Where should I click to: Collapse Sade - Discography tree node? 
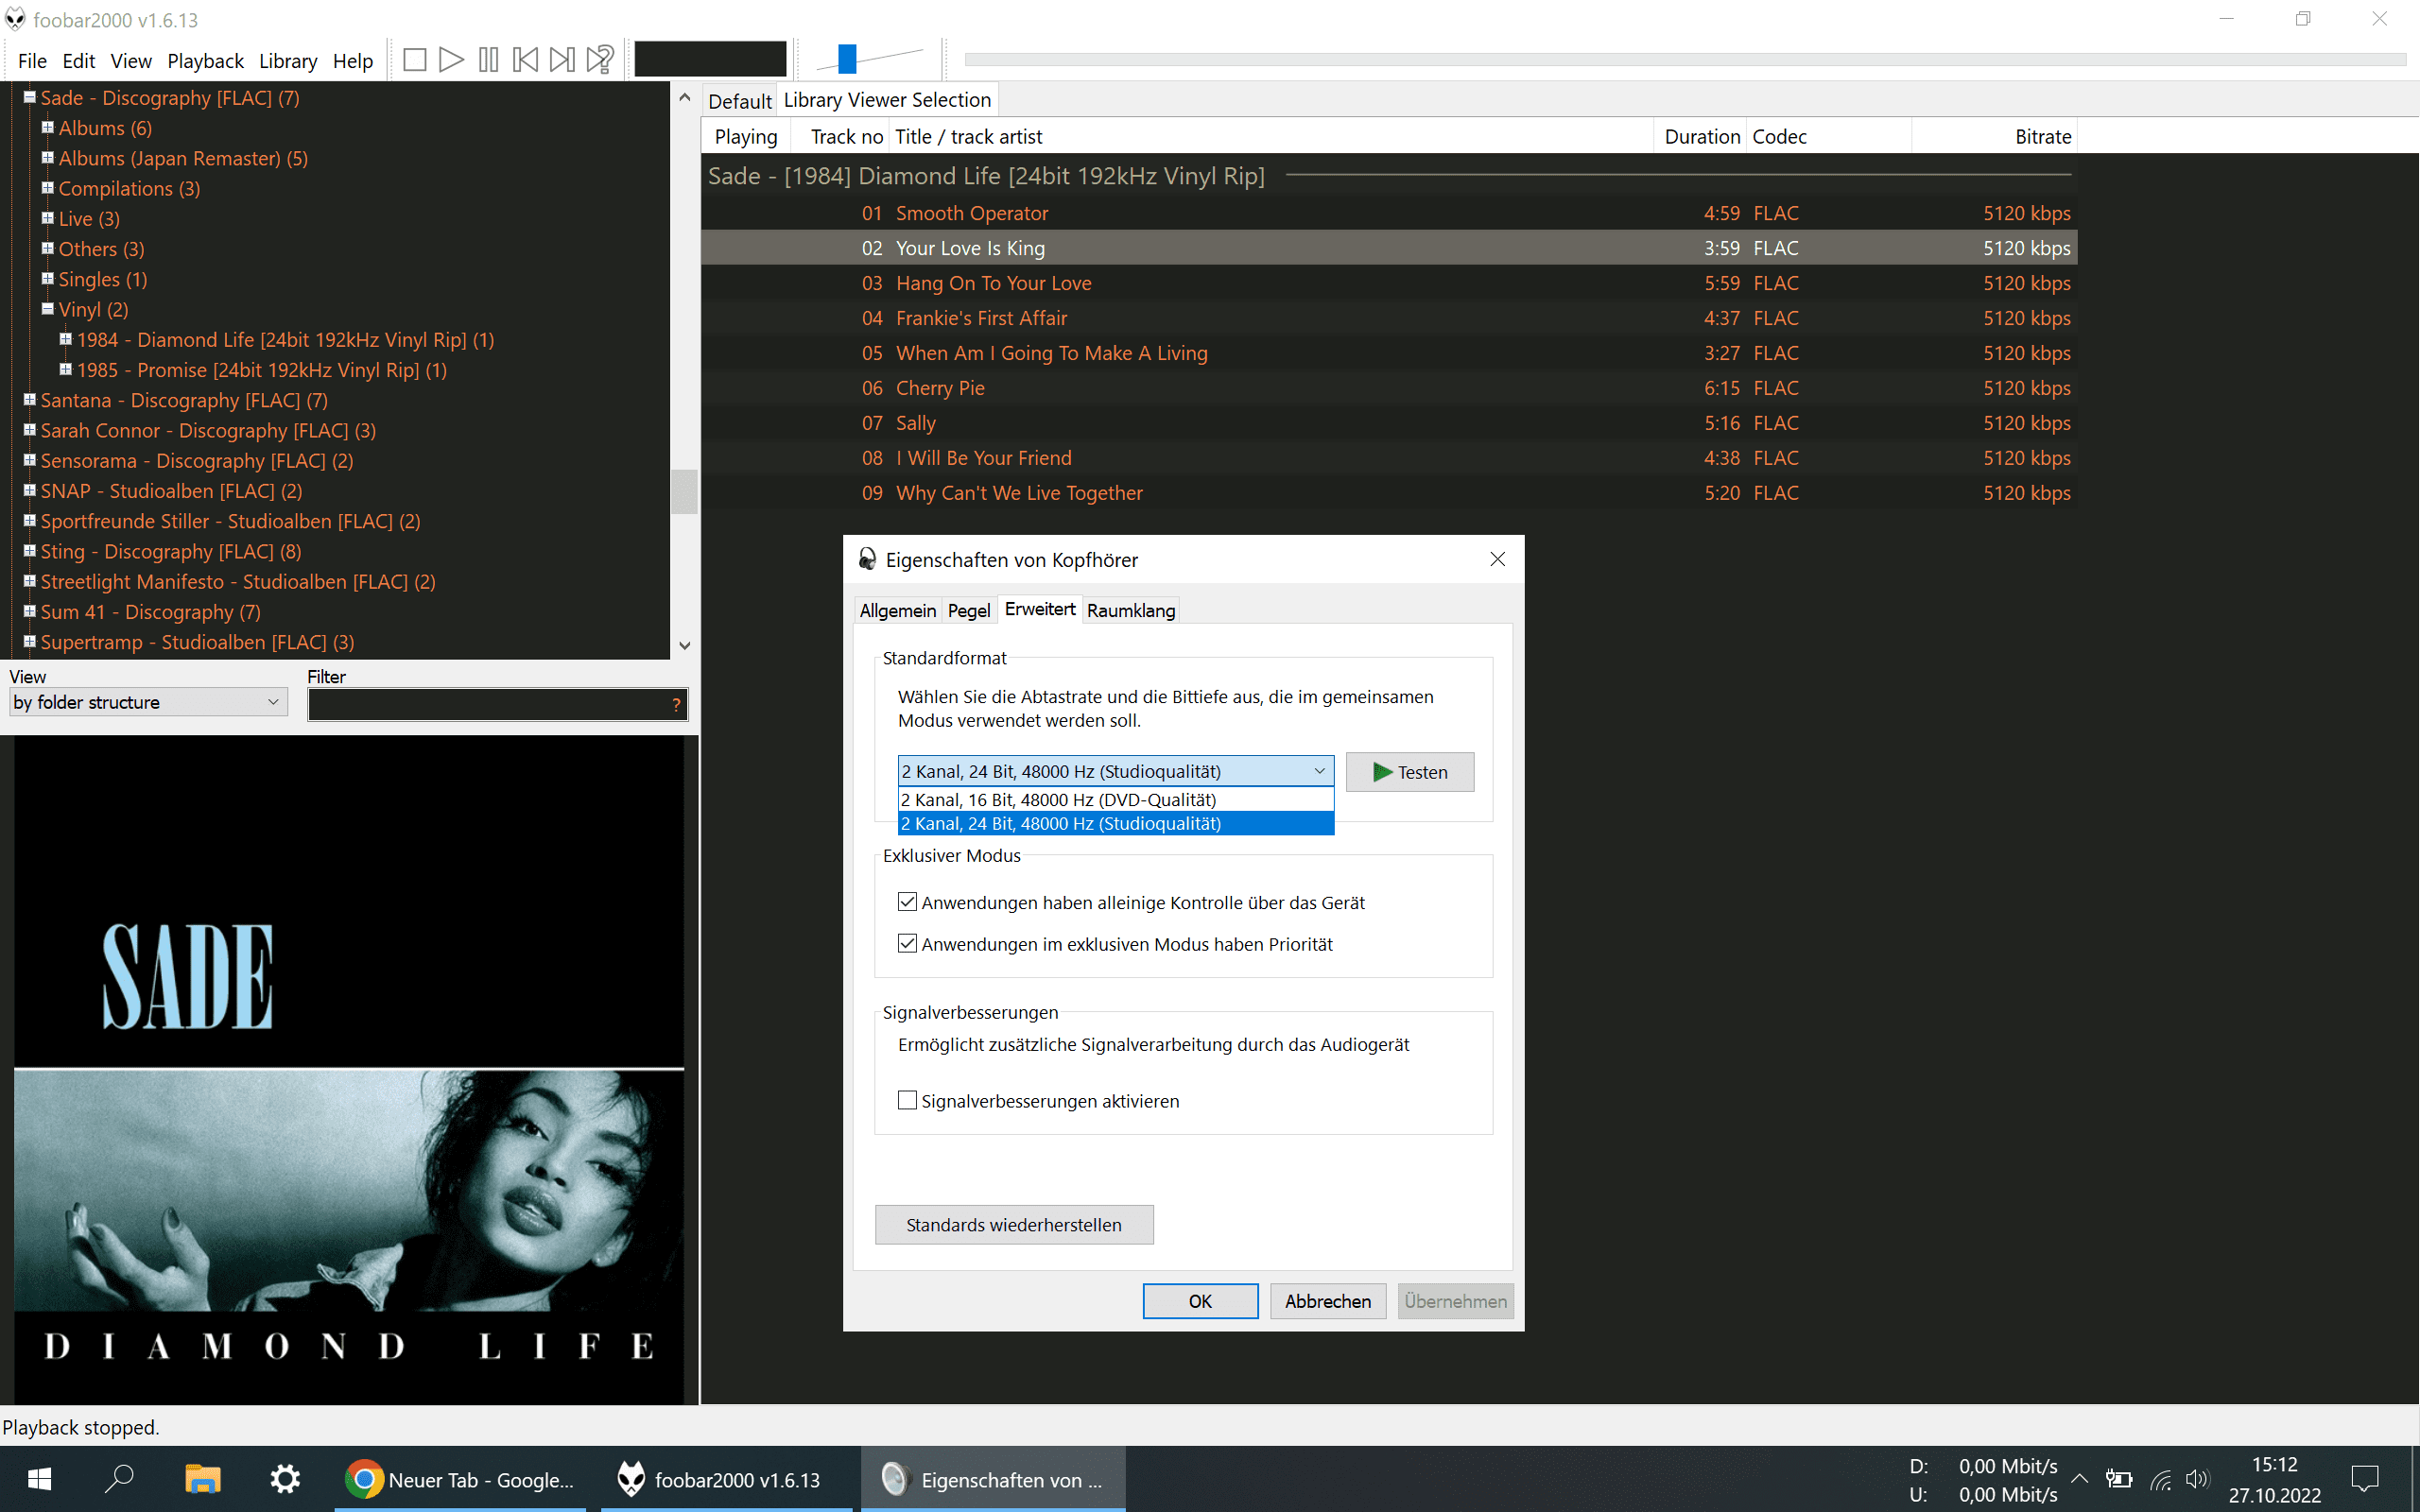(30, 97)
